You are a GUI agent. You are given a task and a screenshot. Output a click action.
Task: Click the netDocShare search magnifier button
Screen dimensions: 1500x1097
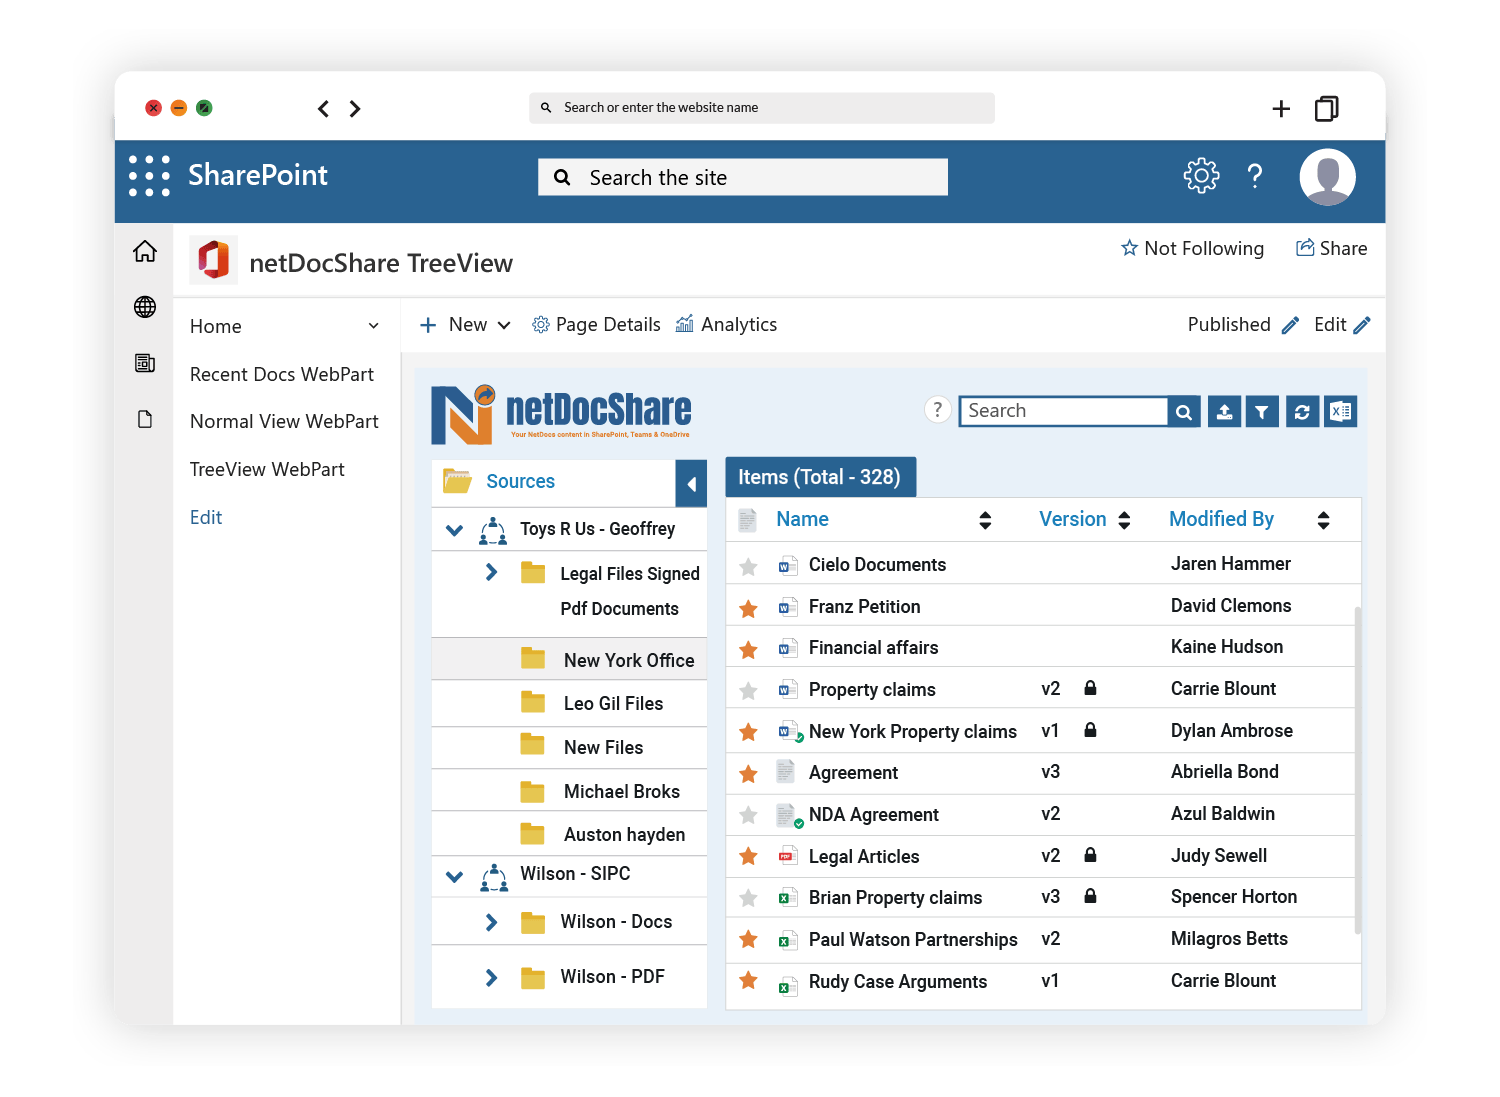pyautogui.click(x=1184, y=412)
